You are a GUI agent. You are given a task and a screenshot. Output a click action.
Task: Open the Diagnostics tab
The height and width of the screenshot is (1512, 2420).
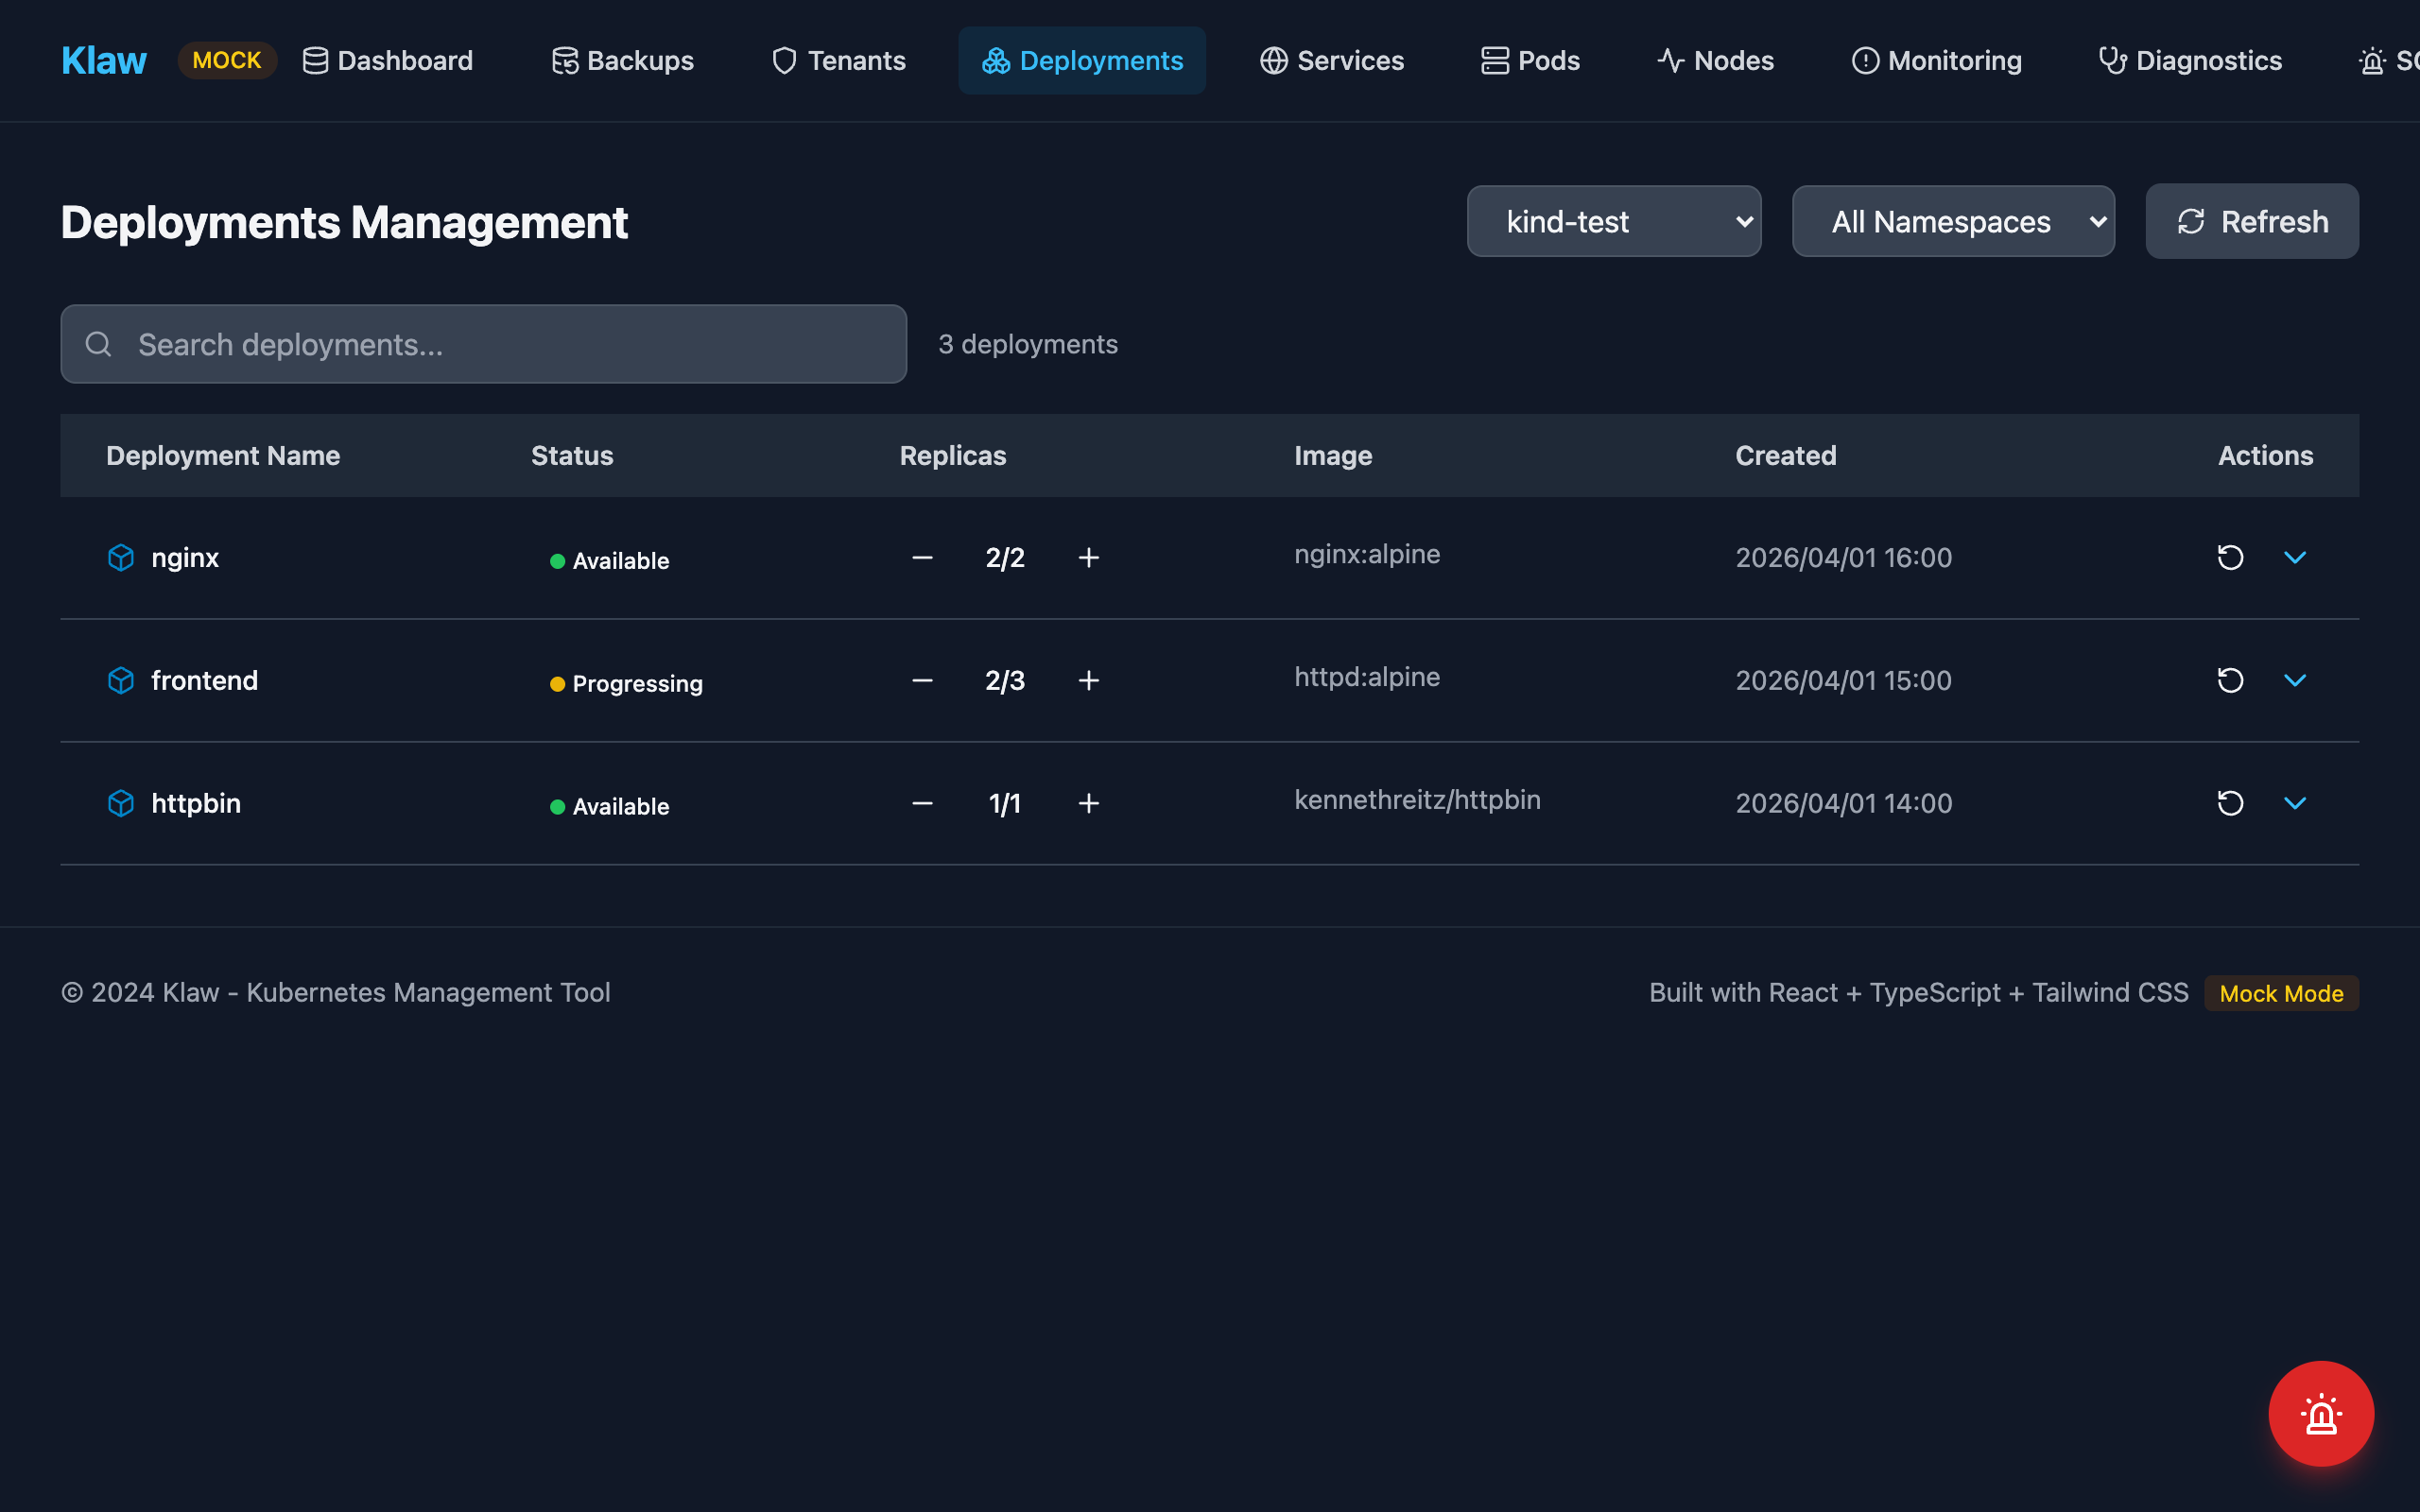click(x=2190, y=61)
